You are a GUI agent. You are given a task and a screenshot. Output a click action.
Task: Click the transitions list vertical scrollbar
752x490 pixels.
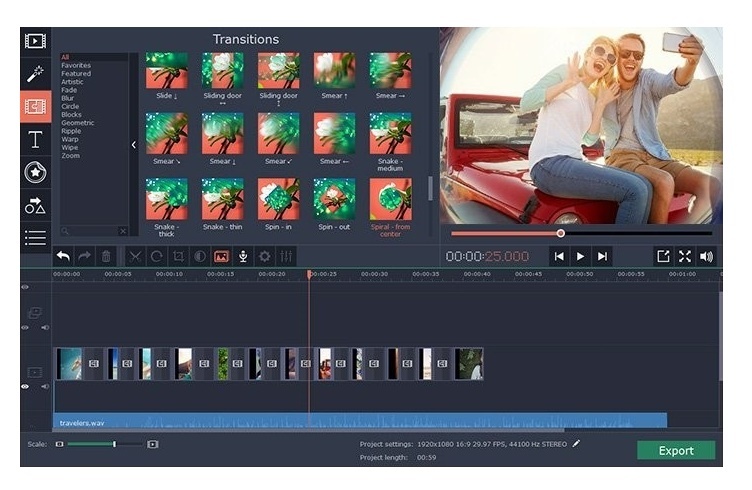(430, 188)
